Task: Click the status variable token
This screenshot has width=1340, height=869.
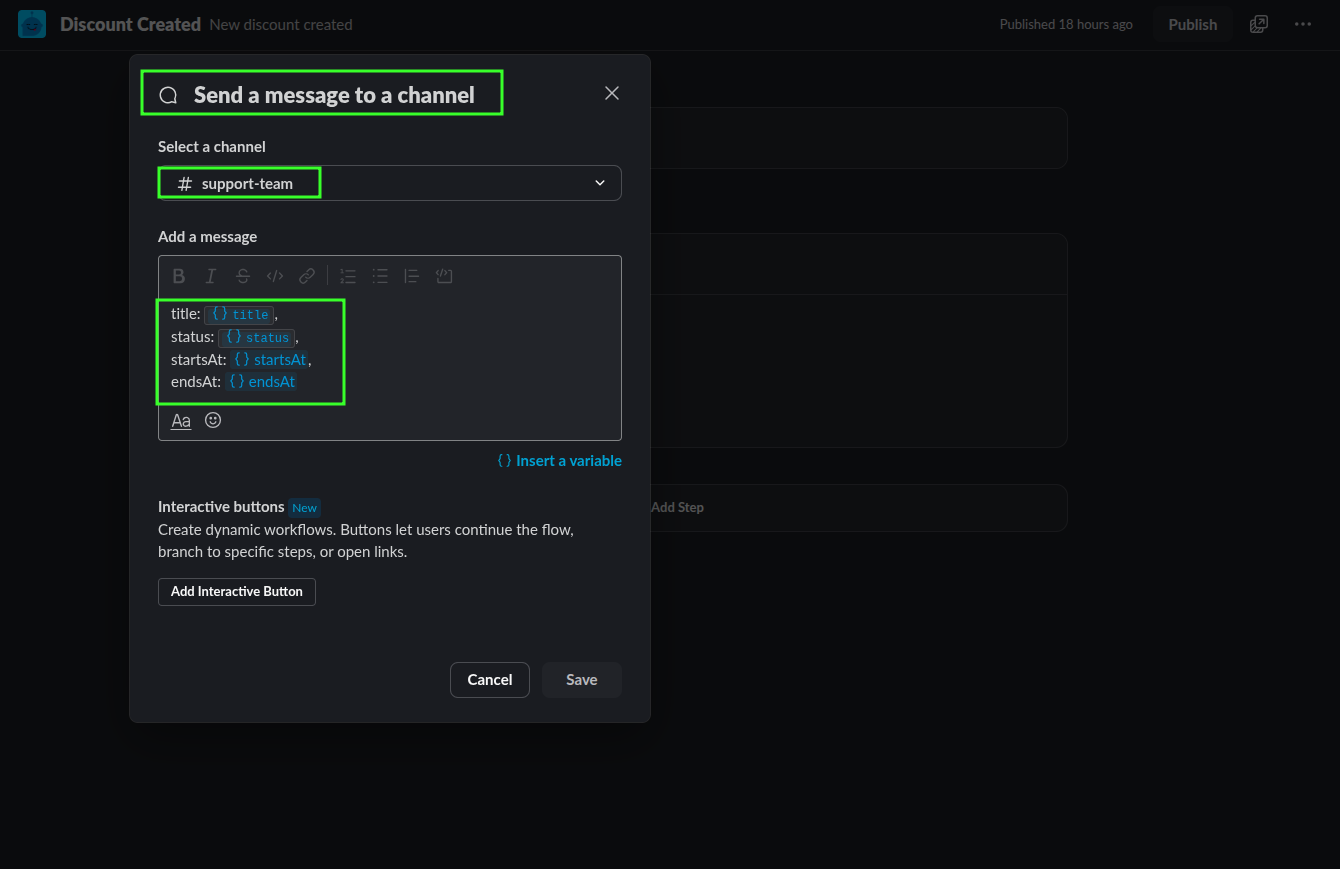Action: pos(257,337)
